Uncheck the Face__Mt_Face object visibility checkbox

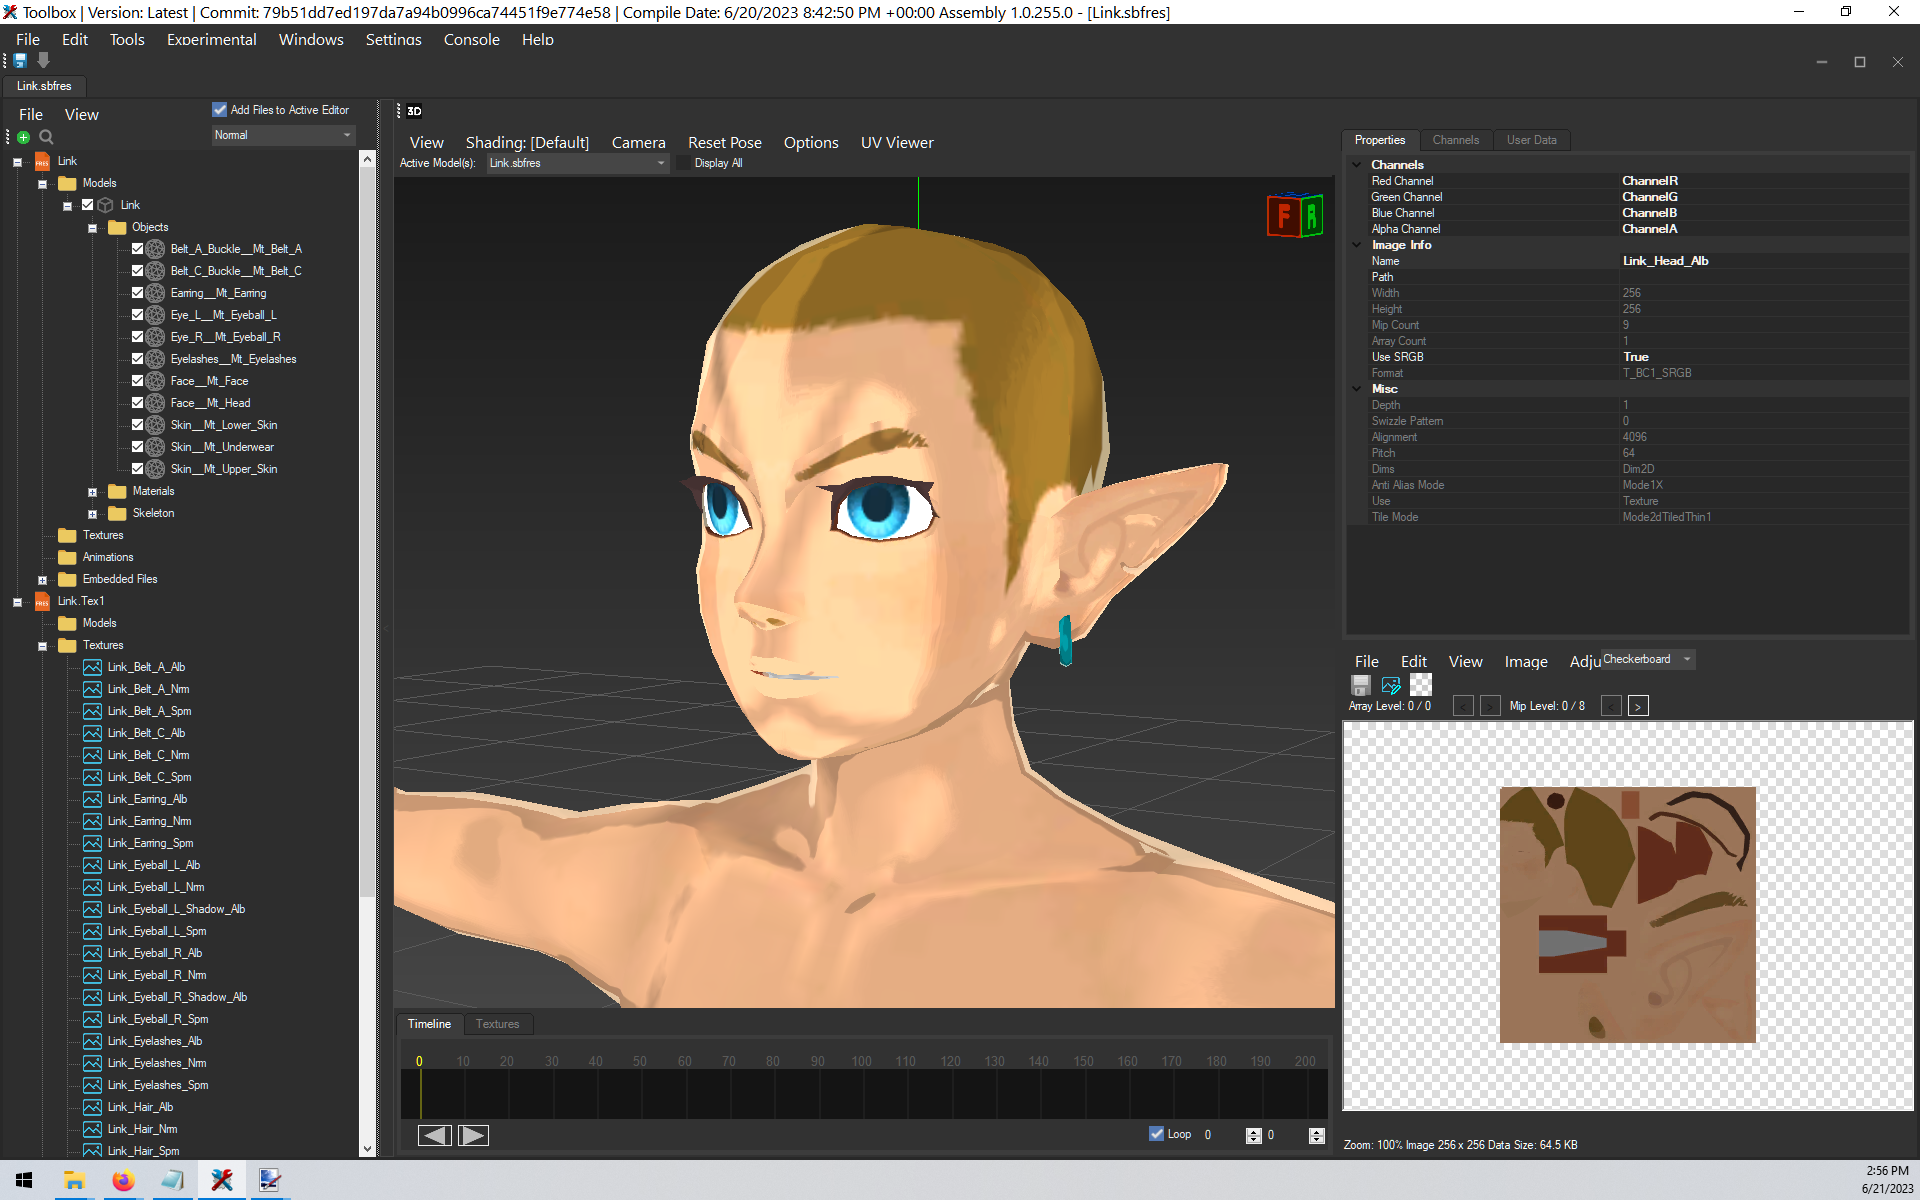[x=139, y=381]
